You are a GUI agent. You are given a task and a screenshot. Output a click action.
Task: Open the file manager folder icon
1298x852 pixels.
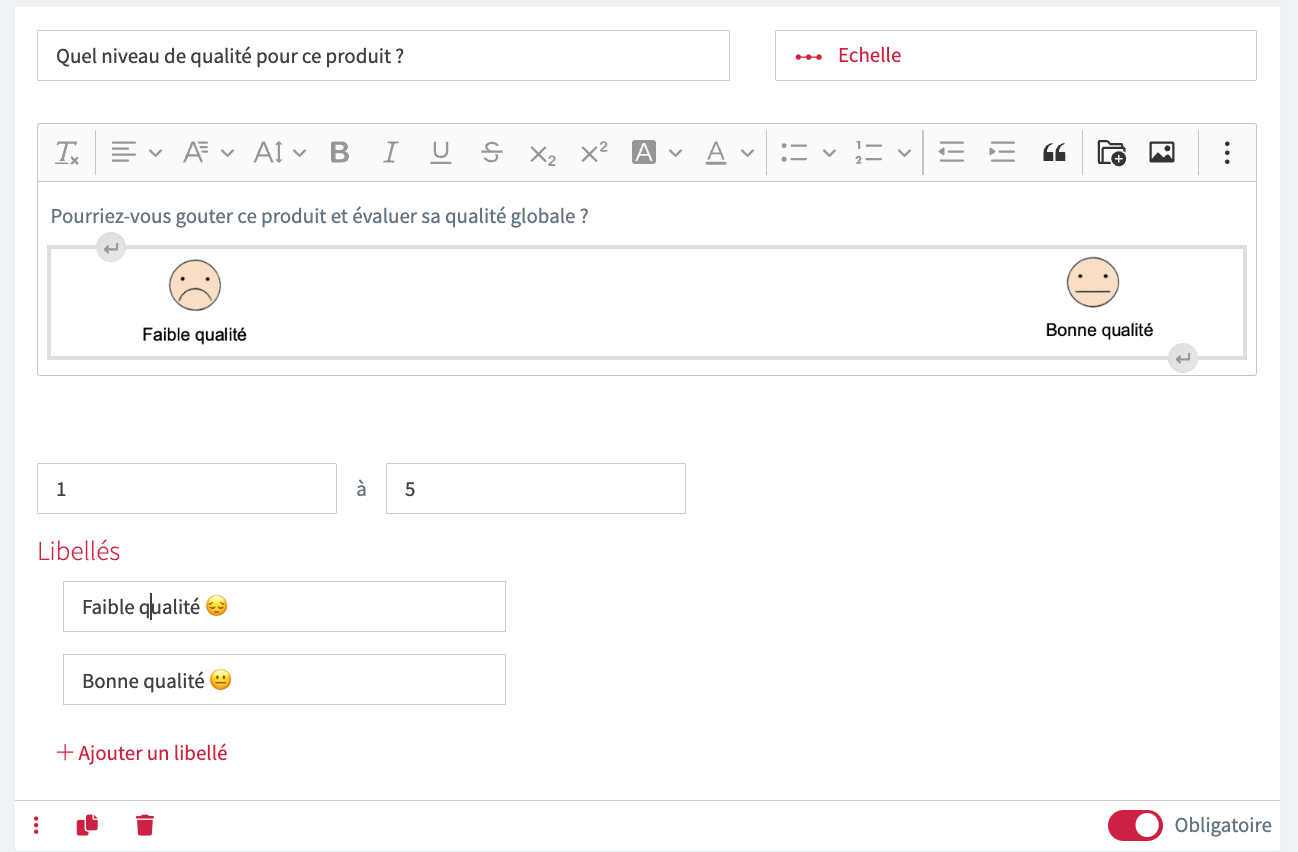tap(1111, 153)
